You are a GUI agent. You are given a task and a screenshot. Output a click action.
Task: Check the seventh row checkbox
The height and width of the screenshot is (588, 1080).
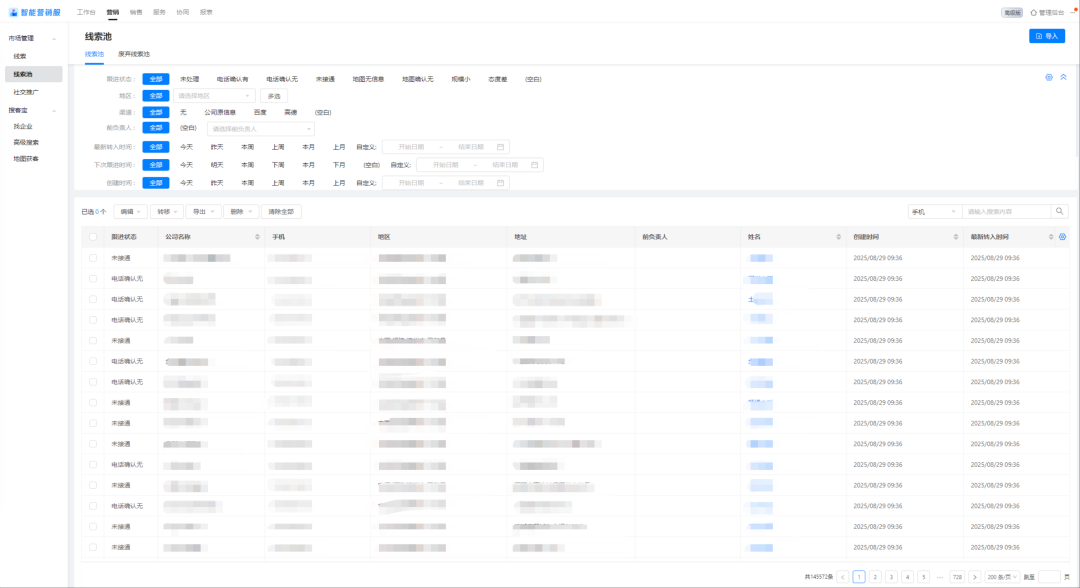click(93, 382)
